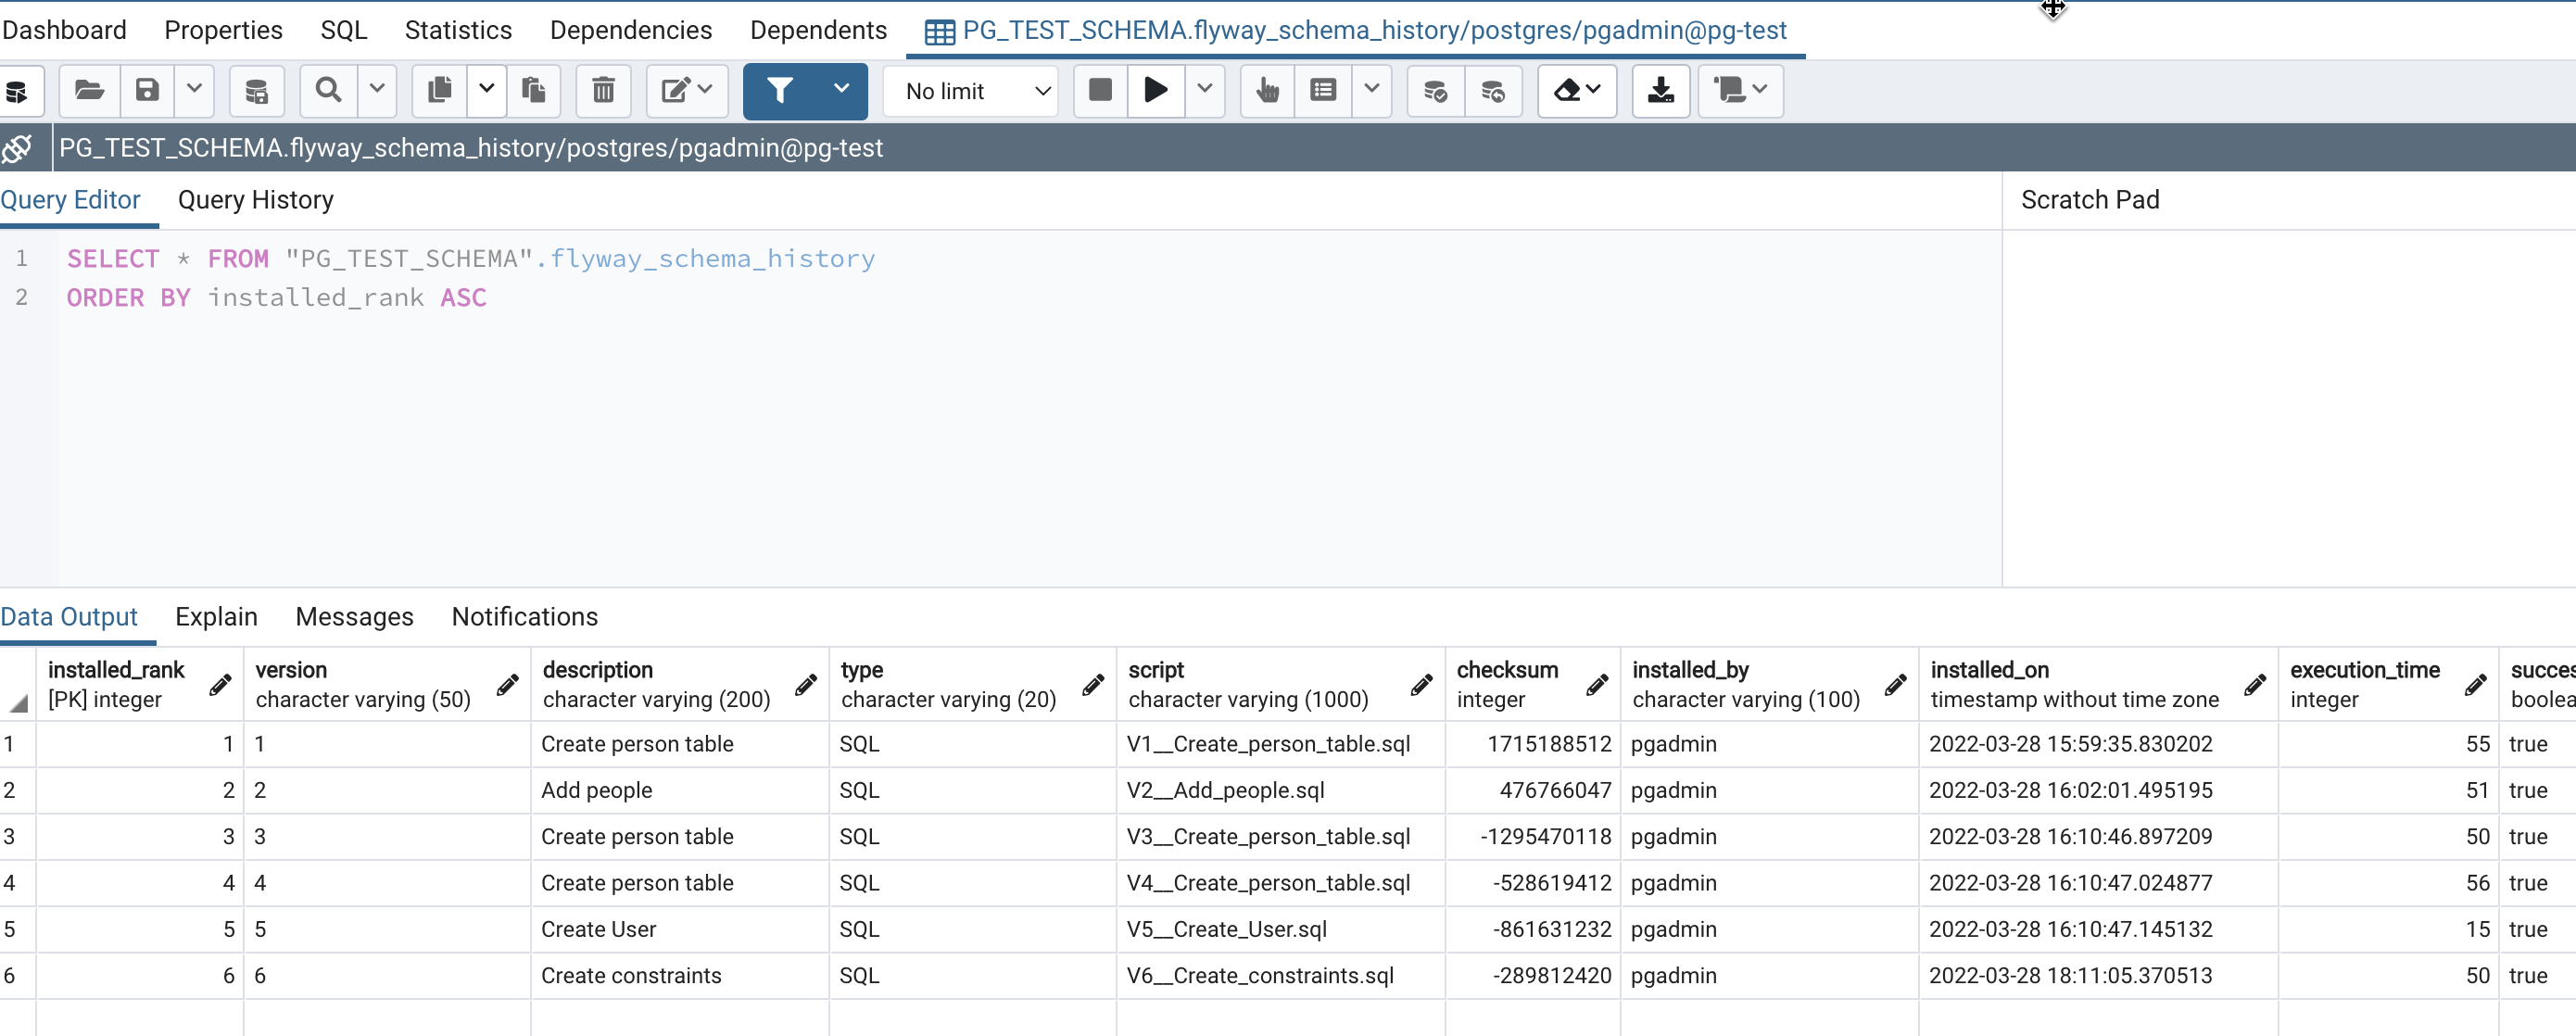Toggle the blue filter rows button
The width and height of the screenshot is (2576, 1036).
pyautogui.click(x=780, y=91)
